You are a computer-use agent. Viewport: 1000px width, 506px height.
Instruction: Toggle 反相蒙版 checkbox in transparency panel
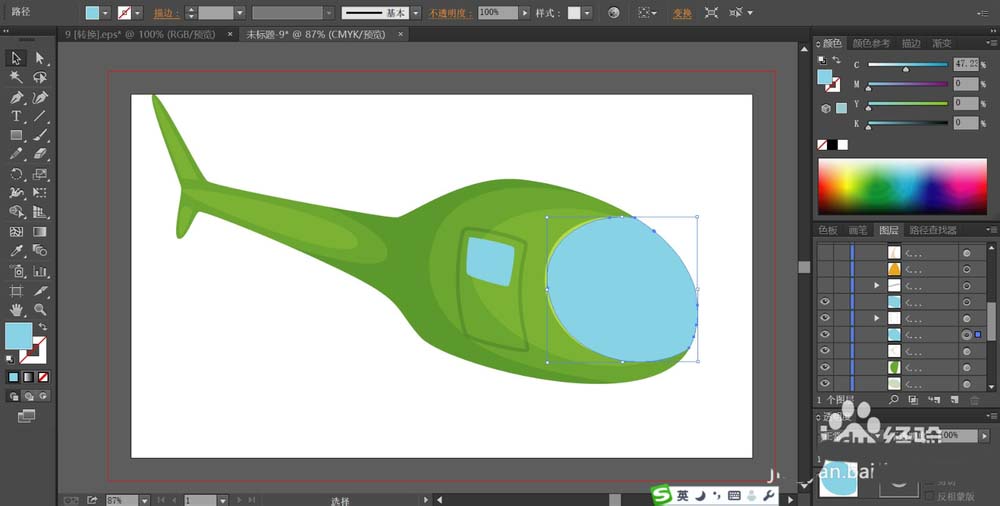930,495
